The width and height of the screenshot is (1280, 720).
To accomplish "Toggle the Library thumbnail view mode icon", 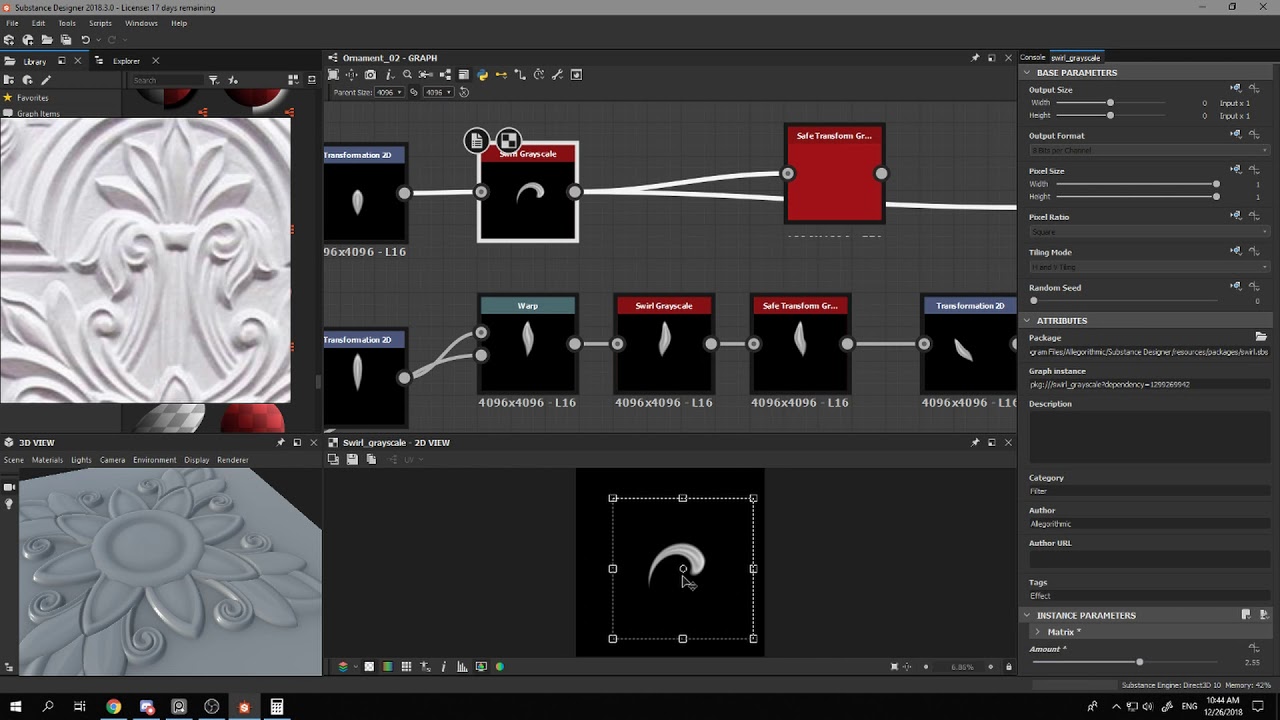I will [293, 80].
